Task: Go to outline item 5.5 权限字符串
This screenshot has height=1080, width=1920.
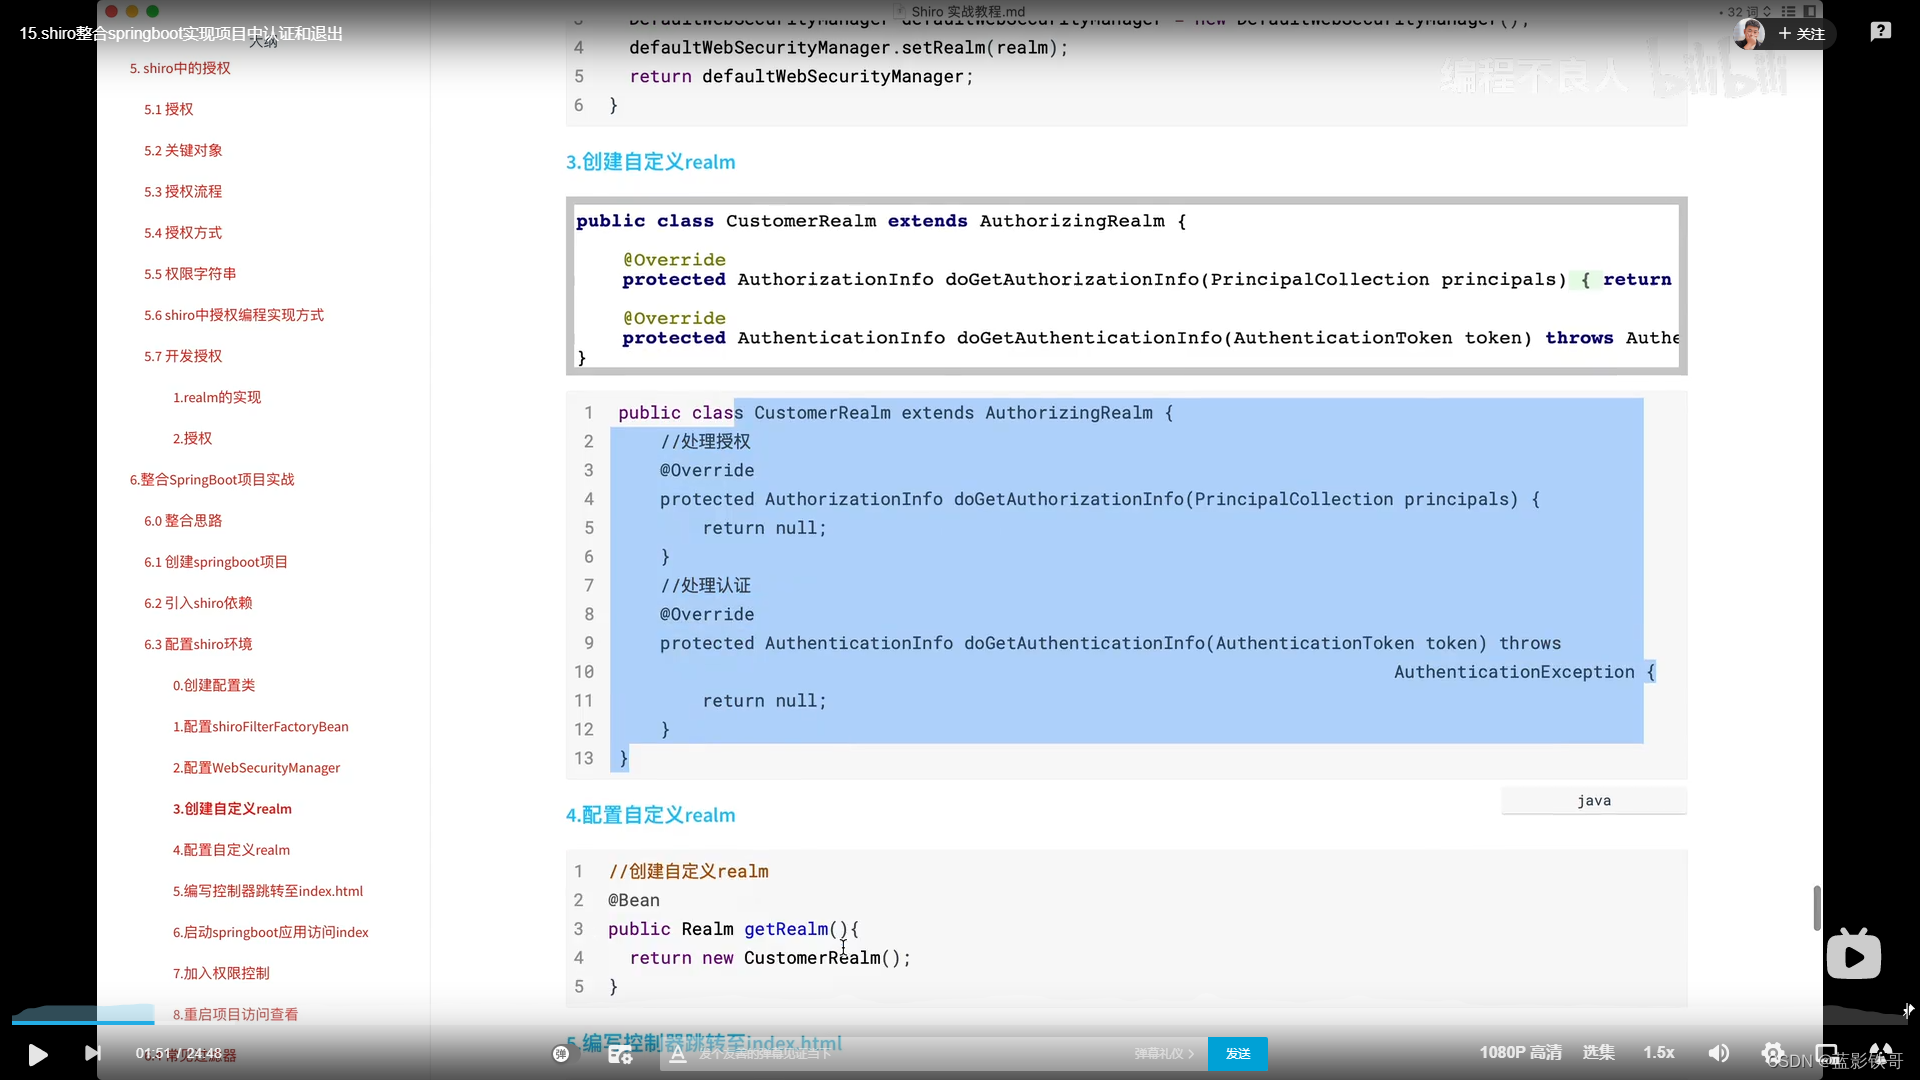Action: [x=190, y=273]
